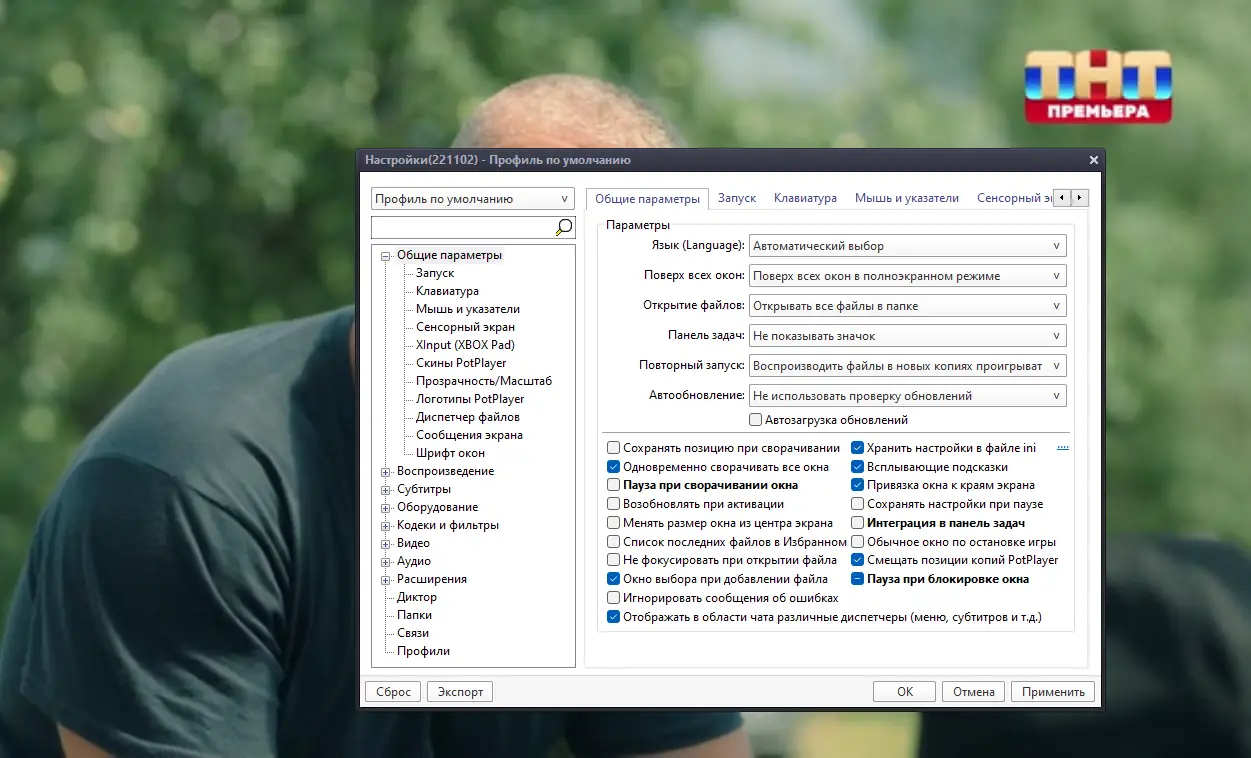This screenshot has height=758, width=1251.
Task: Toggle Возобновлять при активации checkbox
Action: [x=614, y=504]
